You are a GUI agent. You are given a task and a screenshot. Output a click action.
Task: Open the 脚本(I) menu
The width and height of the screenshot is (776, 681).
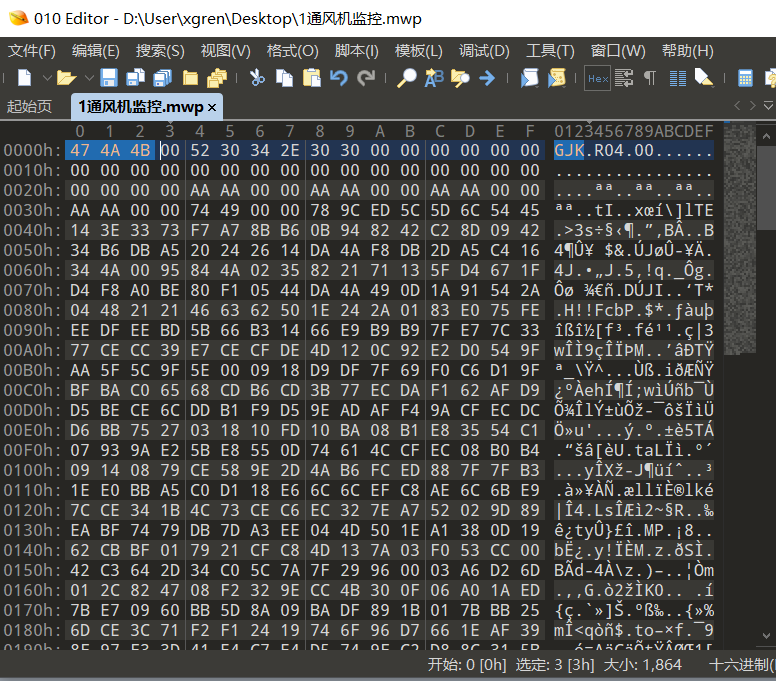point(356,50)
